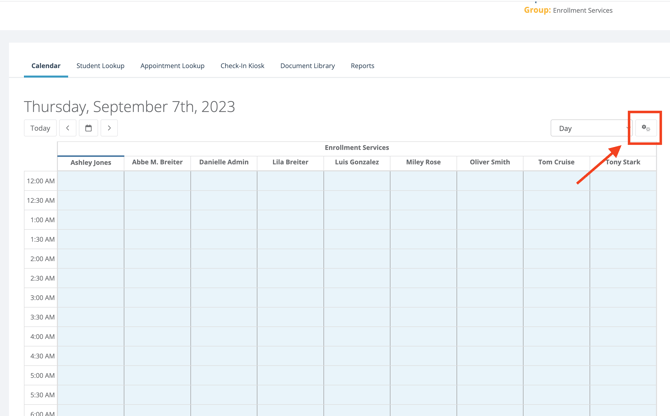Click the 2:30 AM time label
The height and width of the screenshot is (416, 670).
[42, 278]
